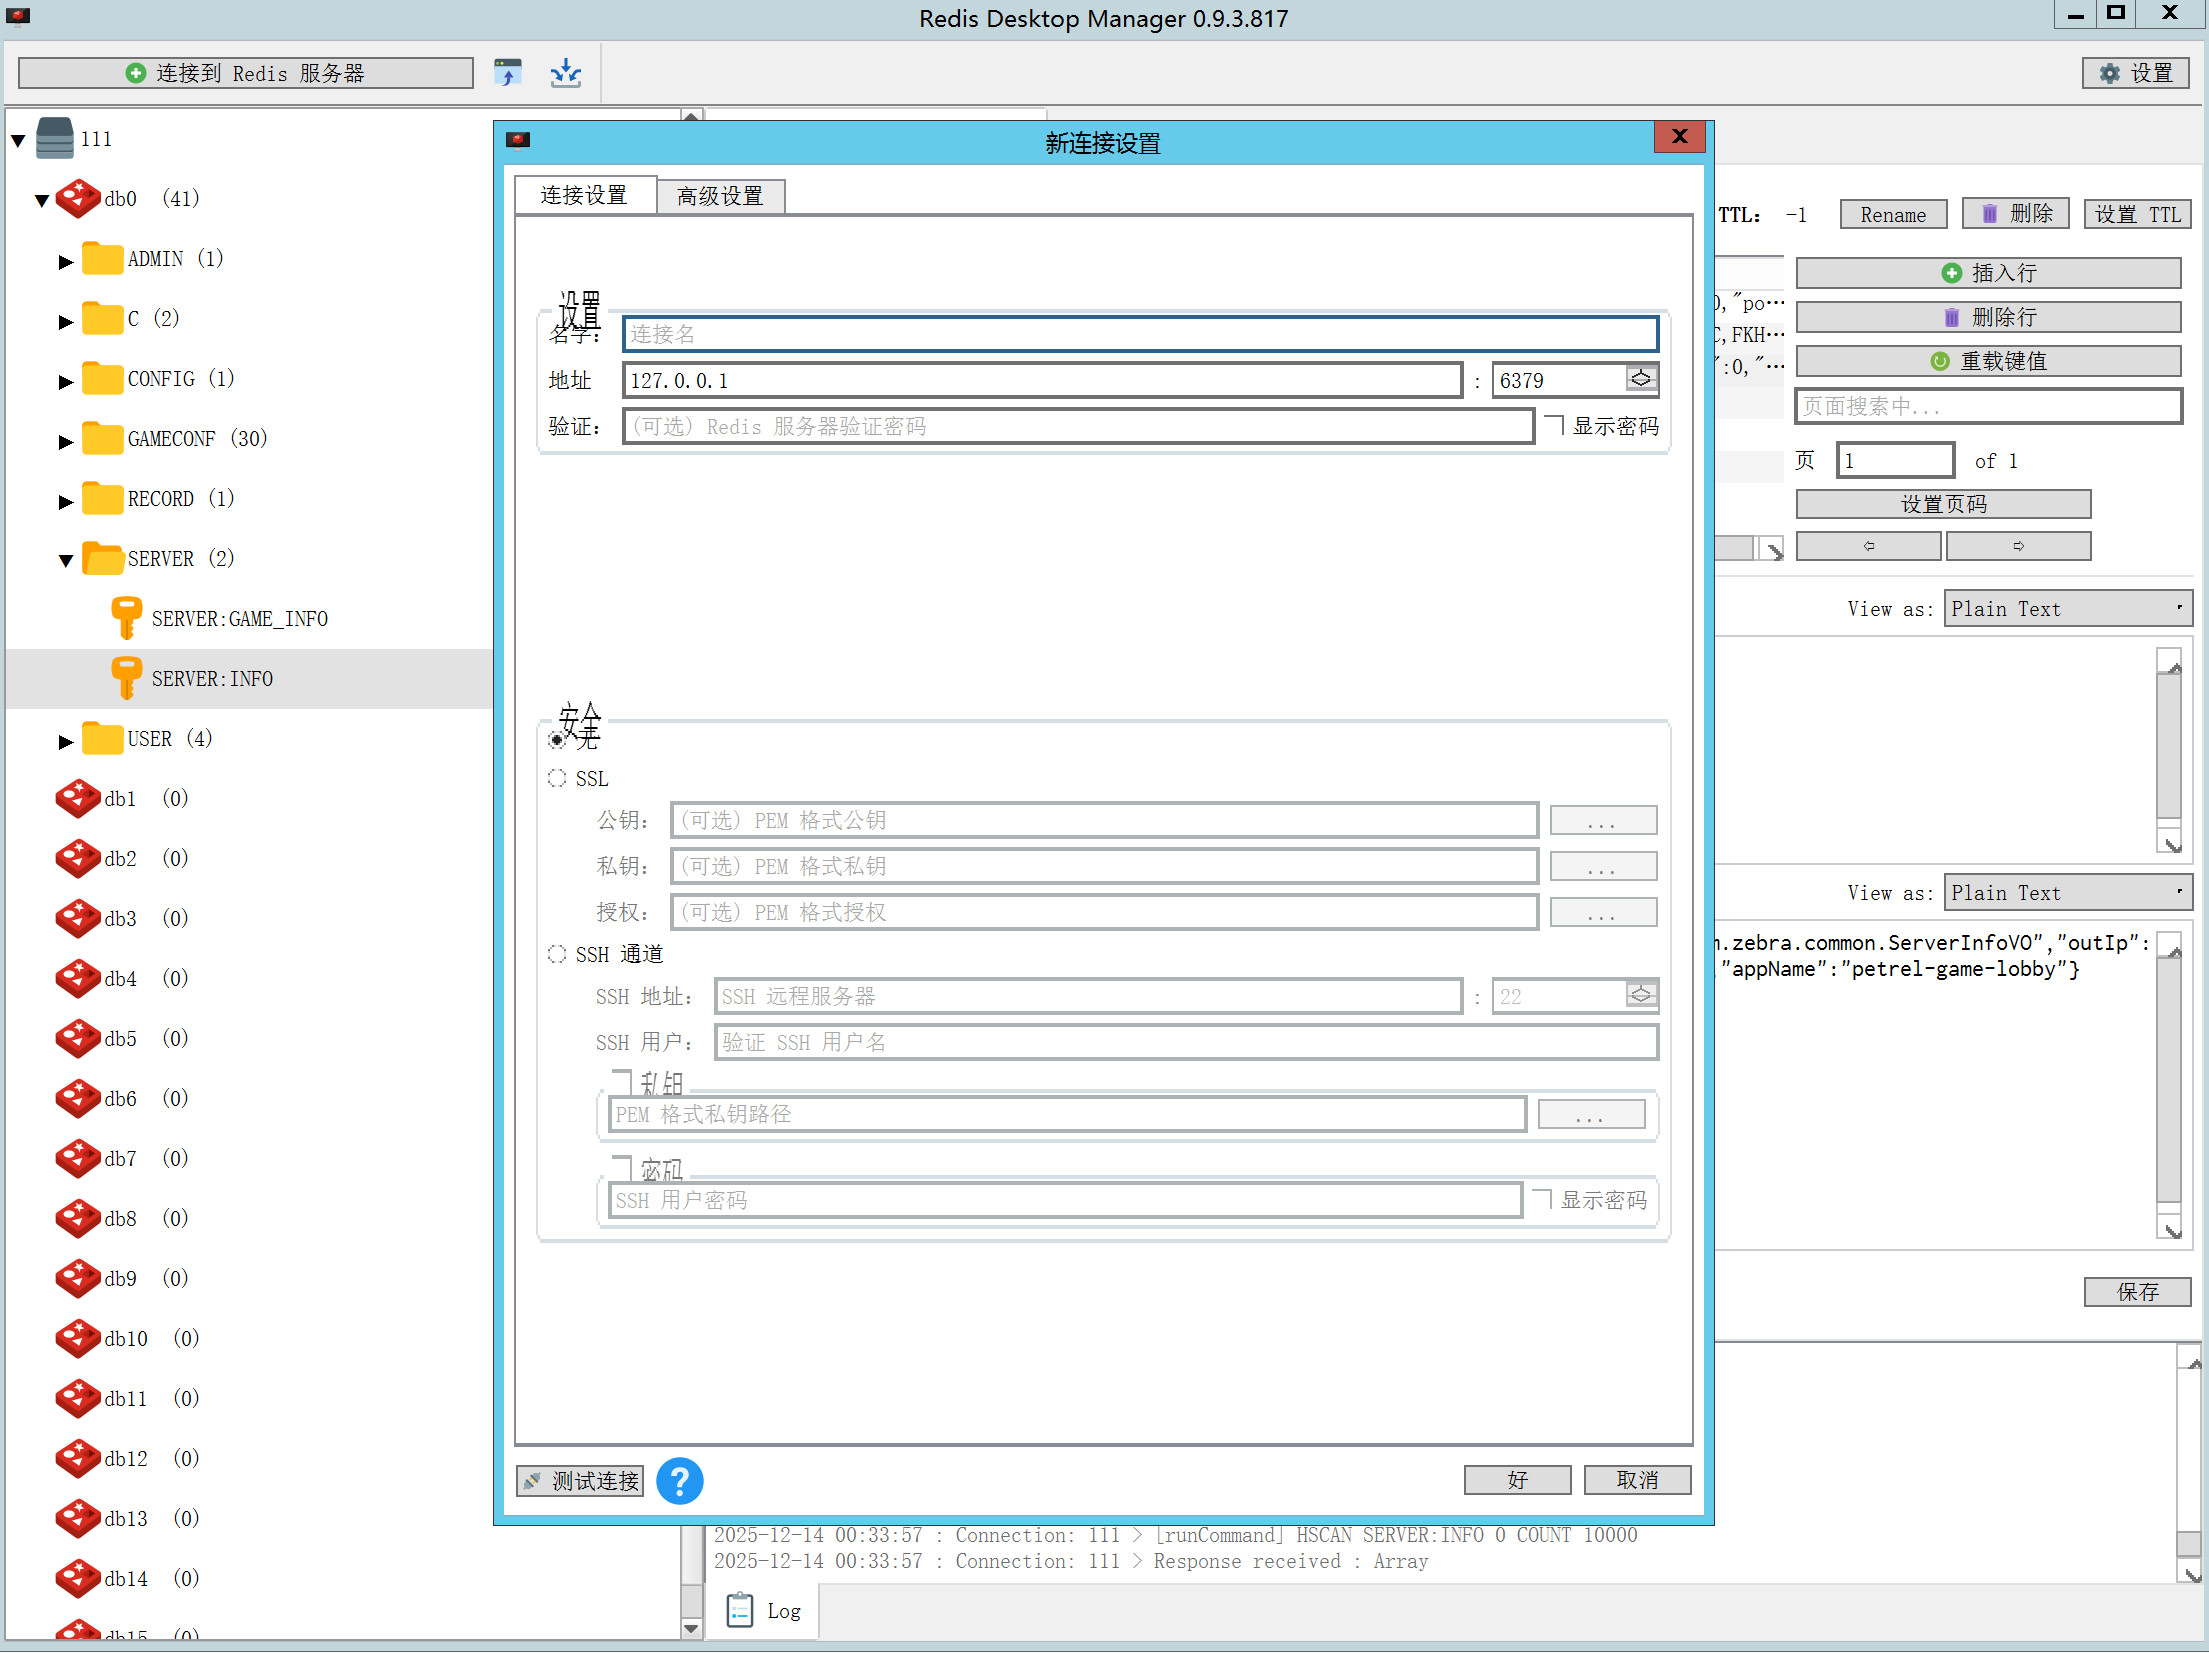Increase the port with the 6379 stepper
The width and height of the screenshot is (2209, 1654).
click(1640, 374)
